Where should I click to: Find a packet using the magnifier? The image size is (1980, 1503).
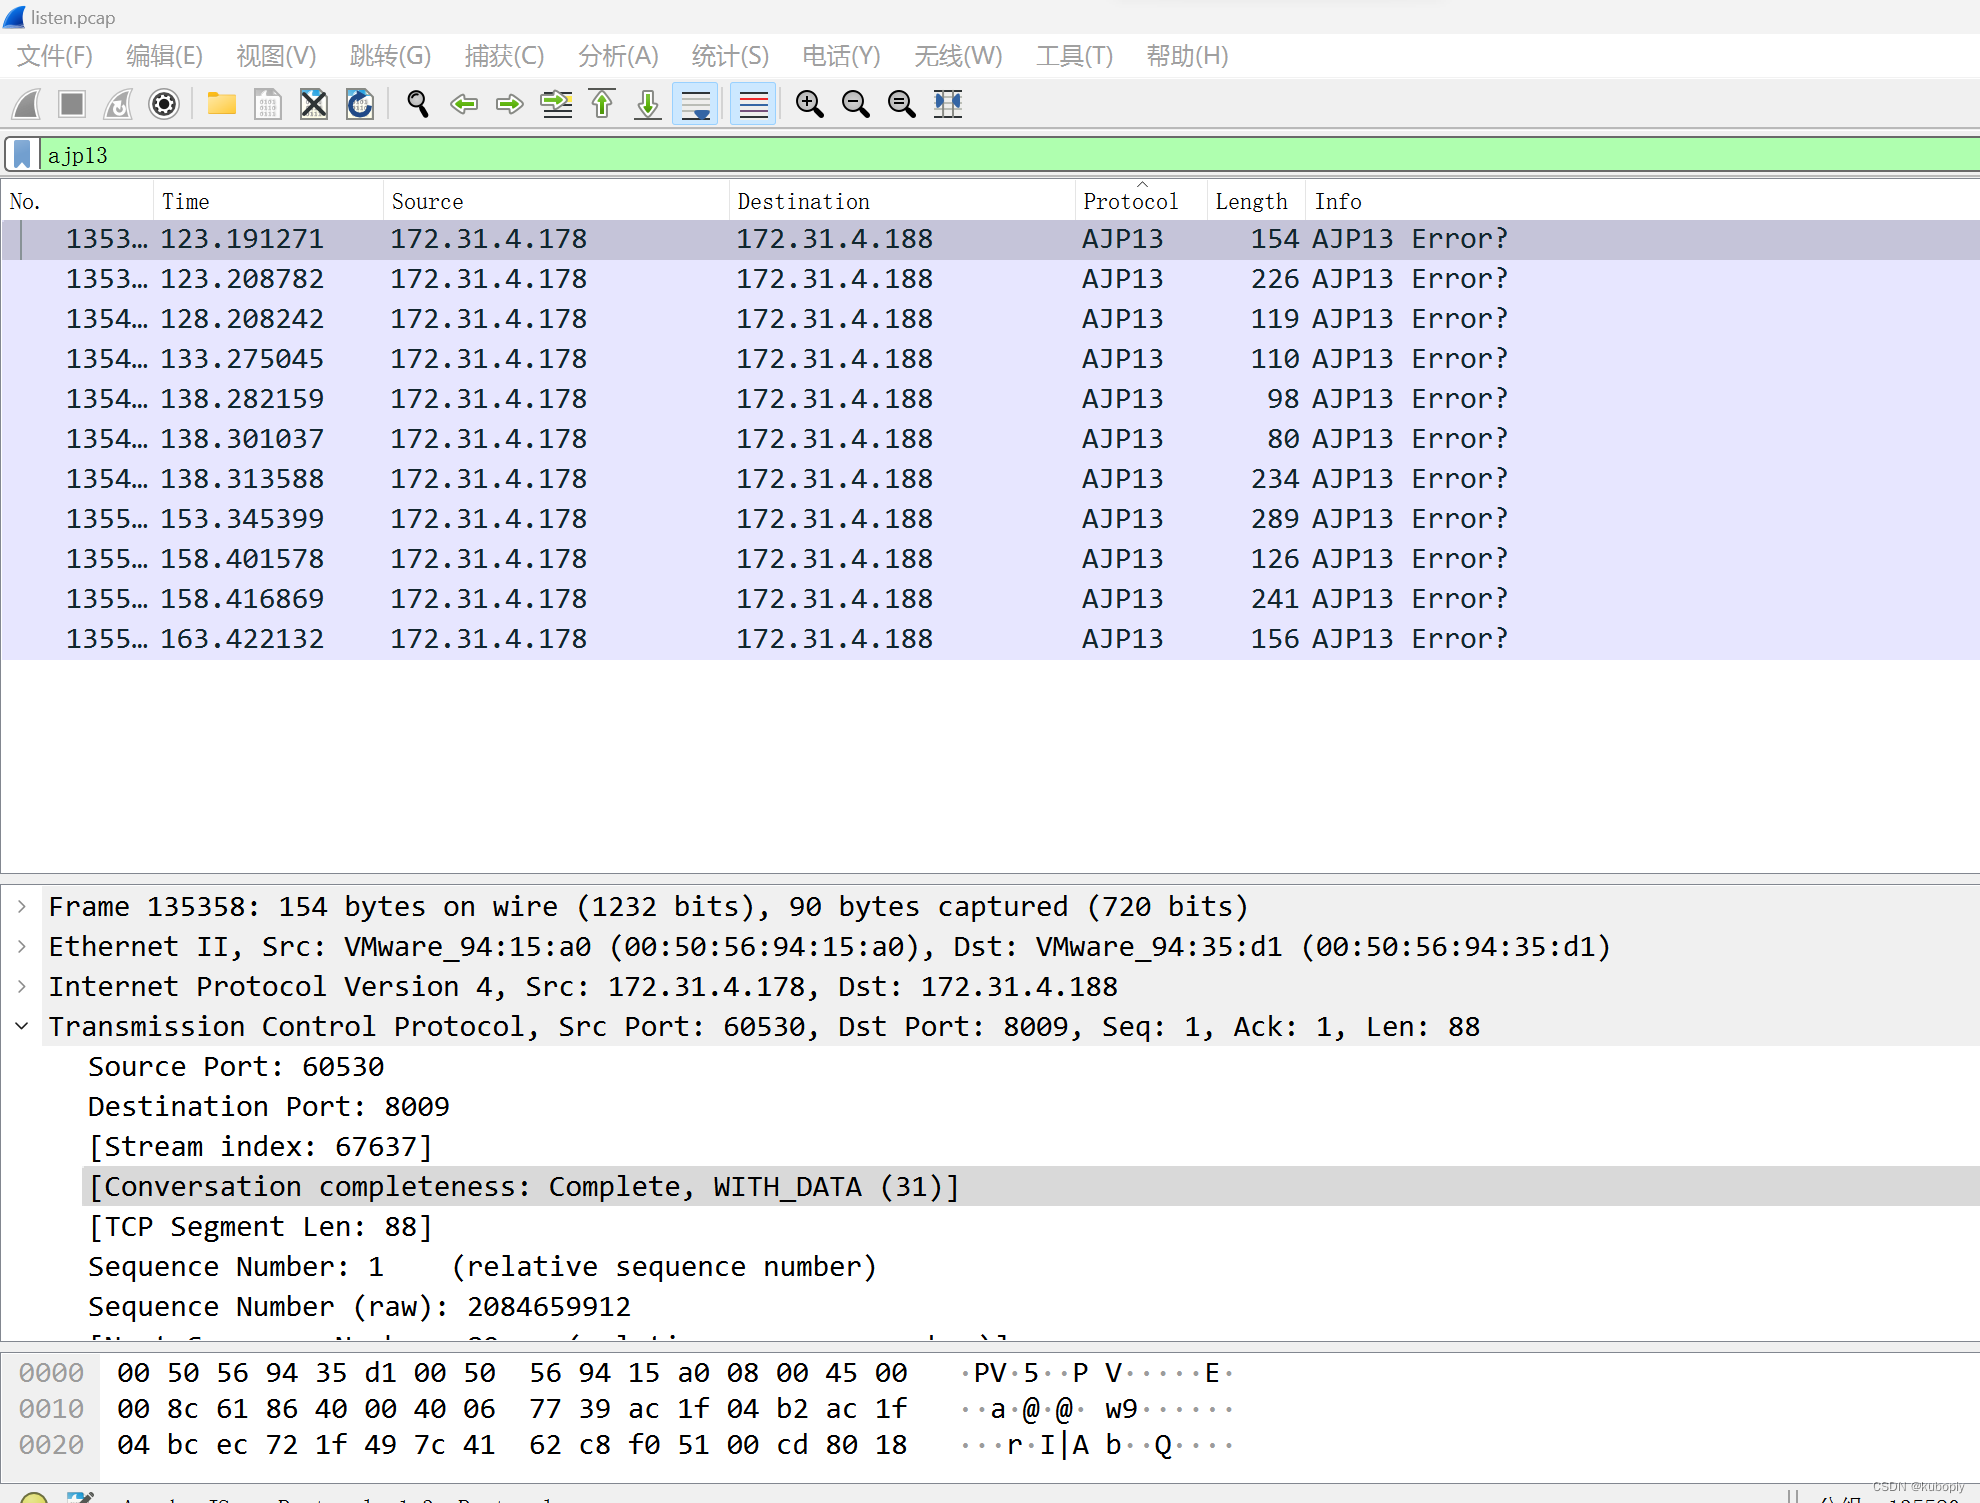(418, 104)
